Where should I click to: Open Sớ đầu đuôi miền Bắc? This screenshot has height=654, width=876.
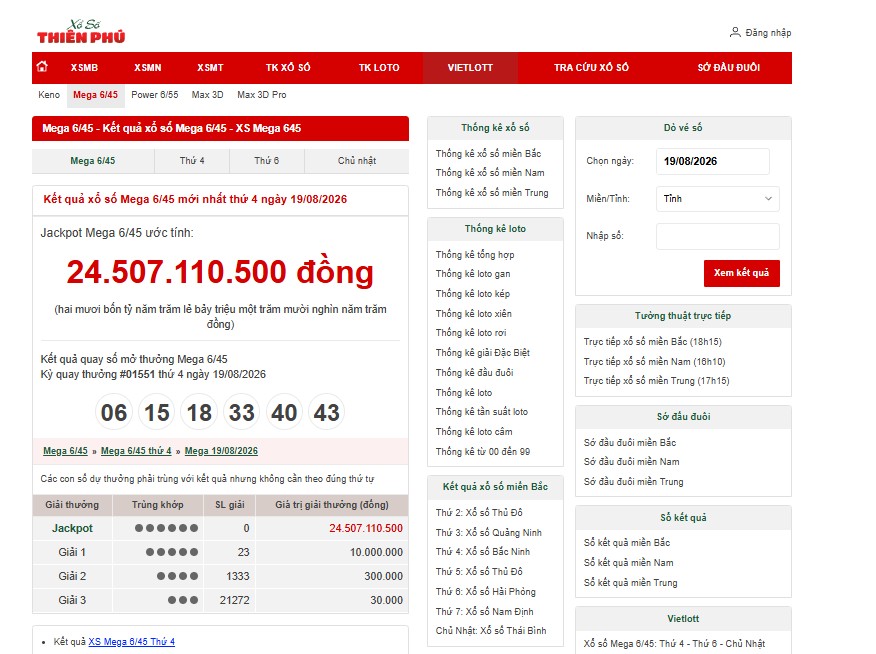click(x=630, y=443)
